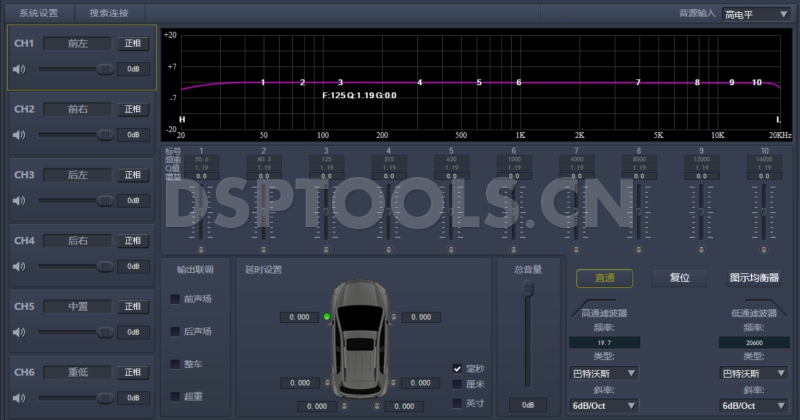Check 英寸 delay unit checkbox
This screenshot has height=420, width=800.
click(457, 403)
